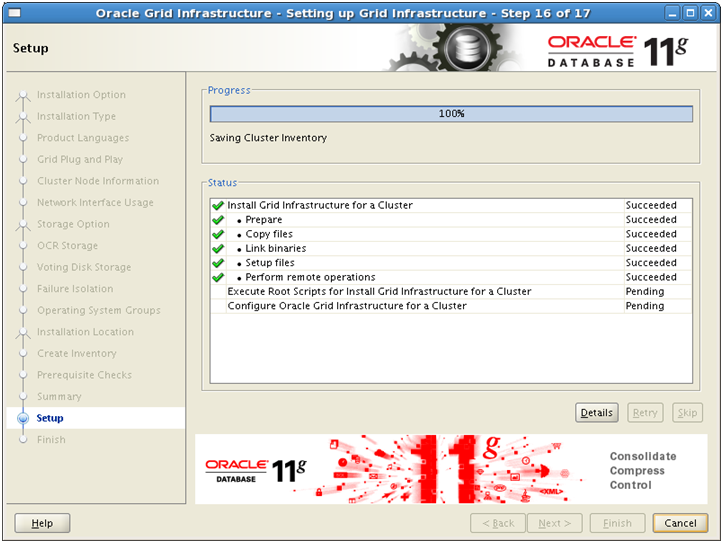Click the green checkmark beside Setup files
Screen dimensions: 723x543
pos(218,263)
